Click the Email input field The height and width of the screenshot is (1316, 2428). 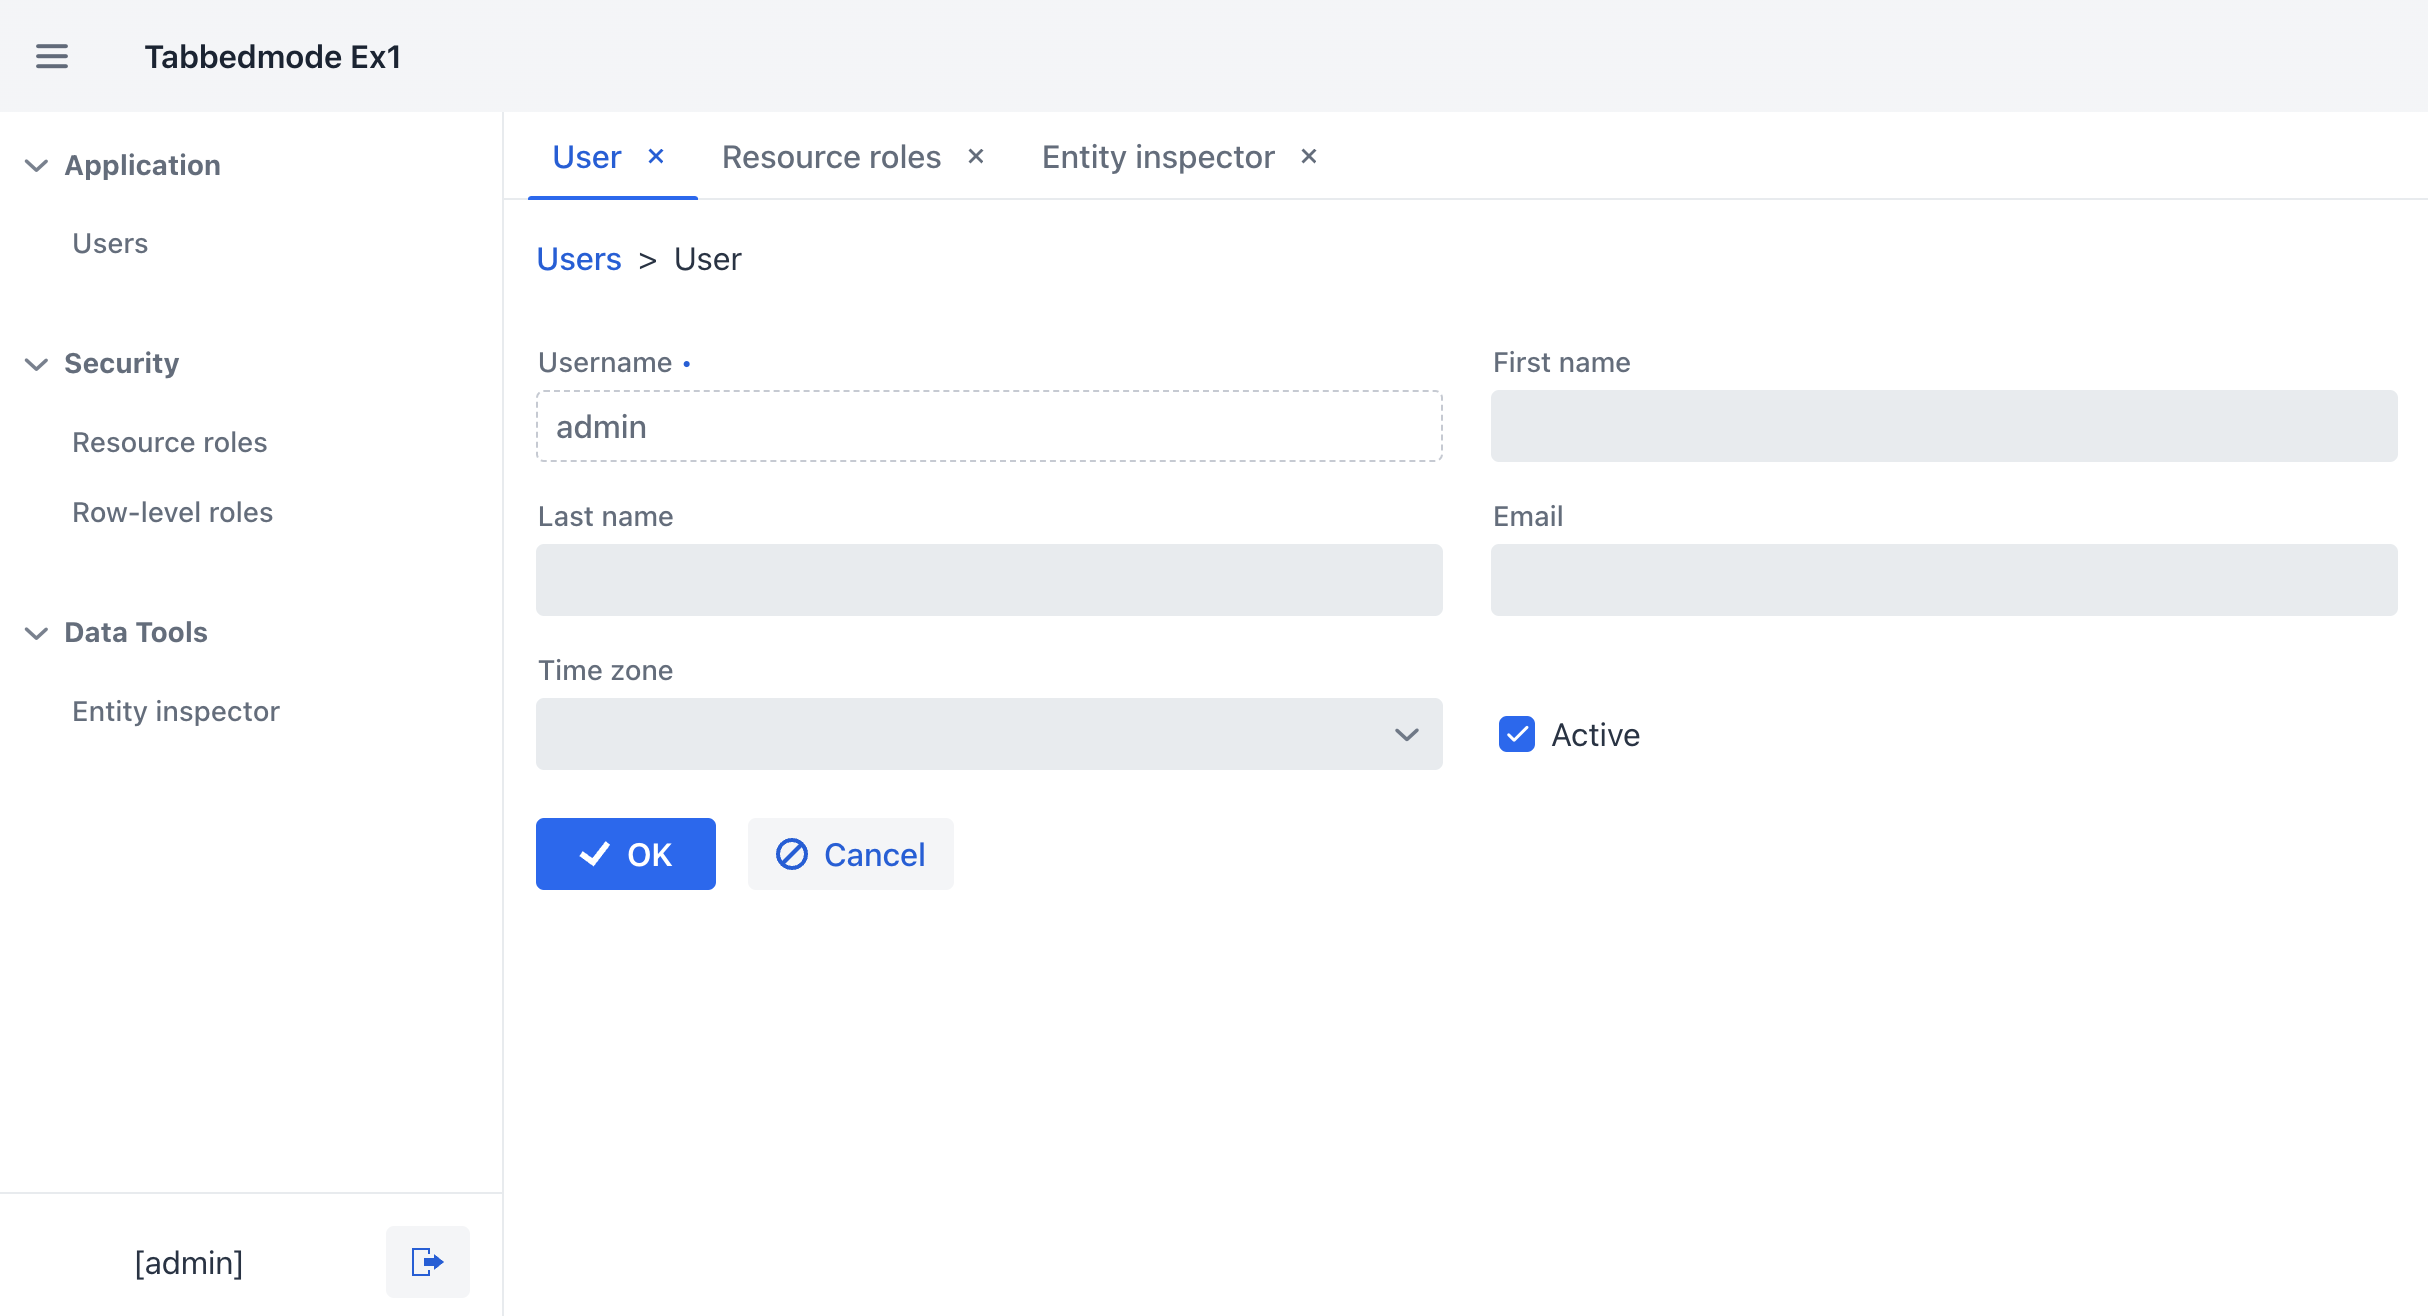tap(1943, 579)
